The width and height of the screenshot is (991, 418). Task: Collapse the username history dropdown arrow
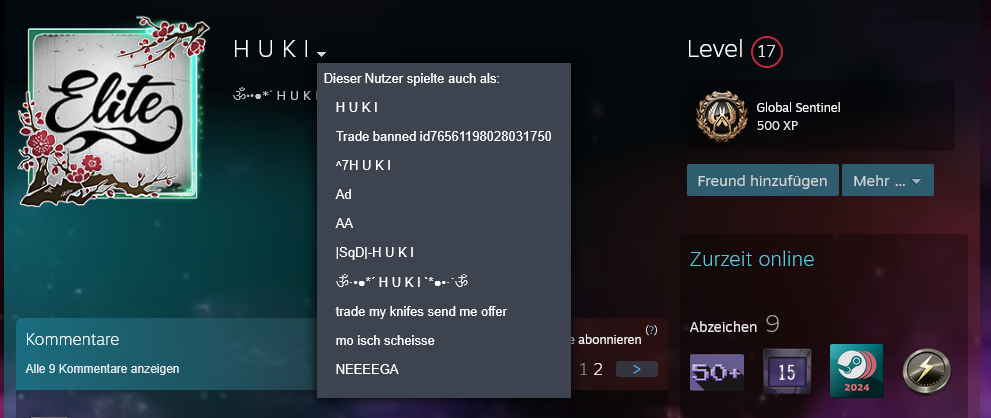pos(322,53)
